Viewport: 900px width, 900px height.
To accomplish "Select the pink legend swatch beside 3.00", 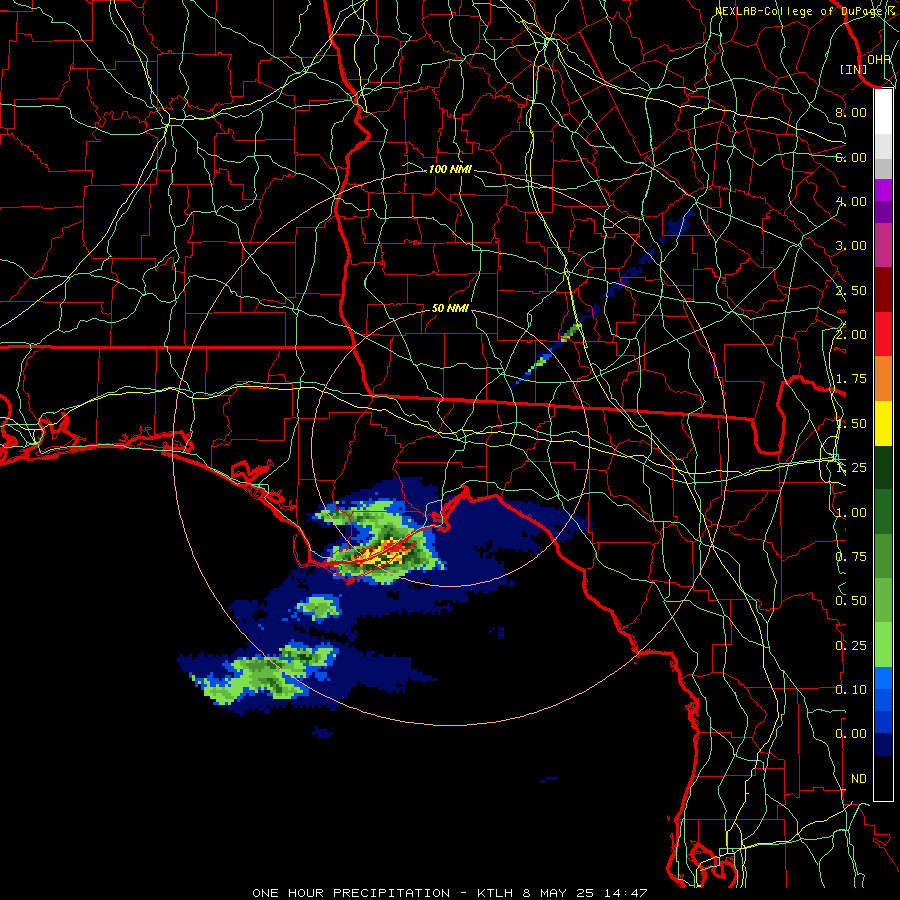I will [x=883, y=245].
